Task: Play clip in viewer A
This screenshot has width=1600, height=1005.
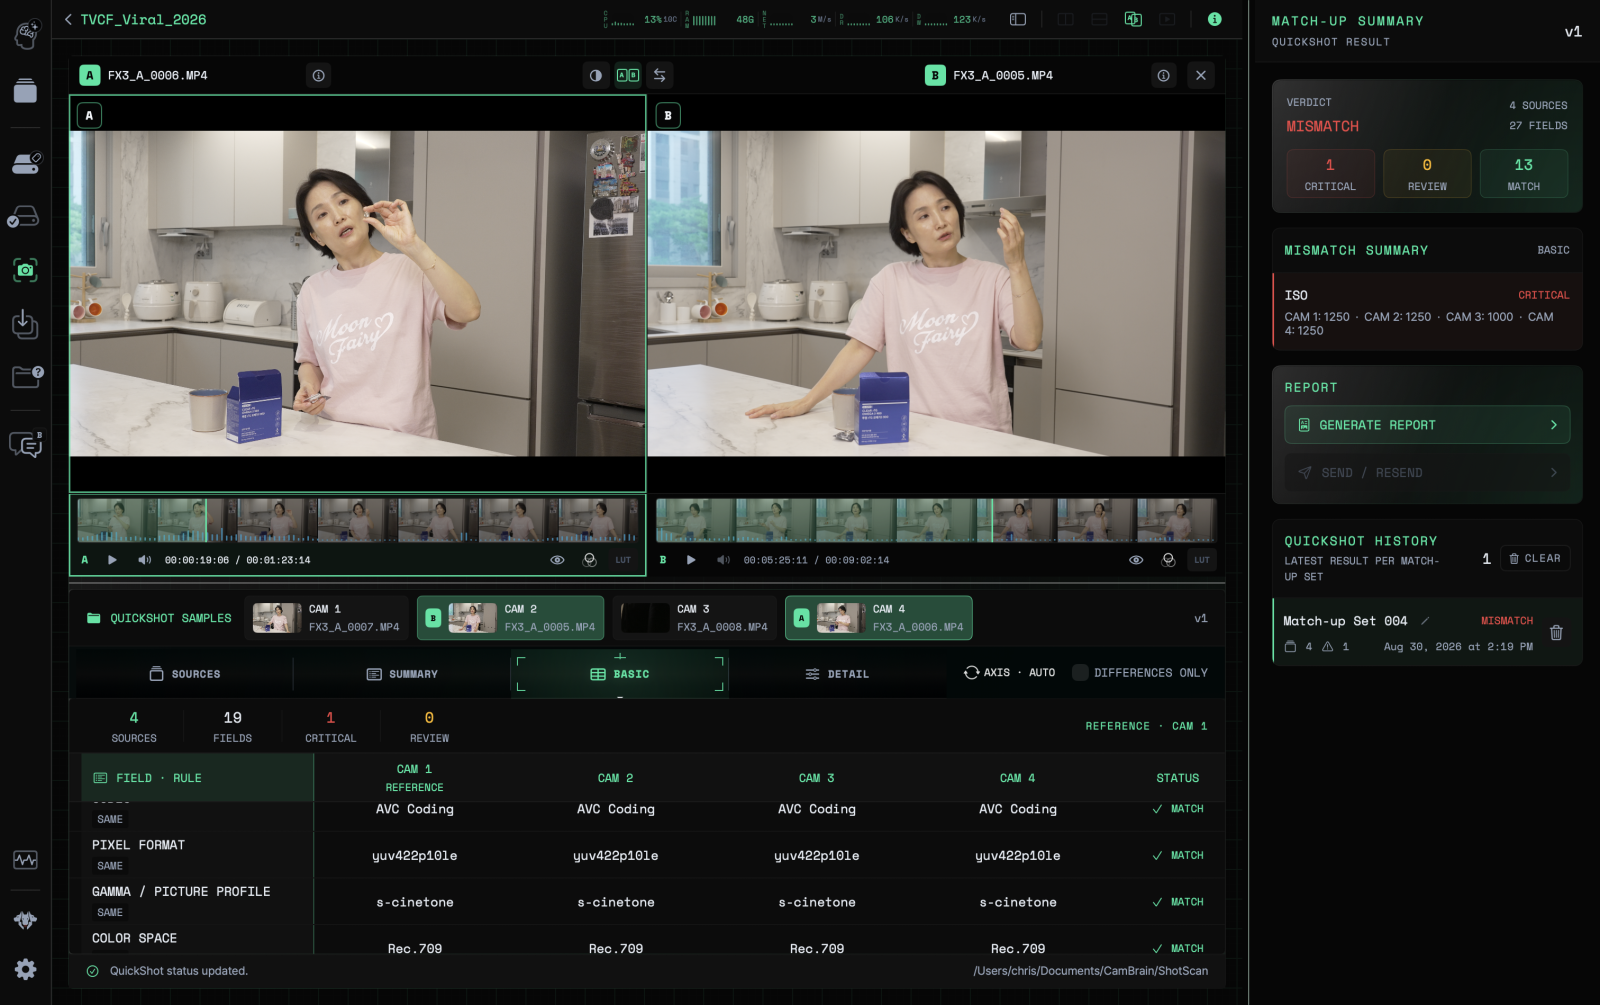Action: 112,560
